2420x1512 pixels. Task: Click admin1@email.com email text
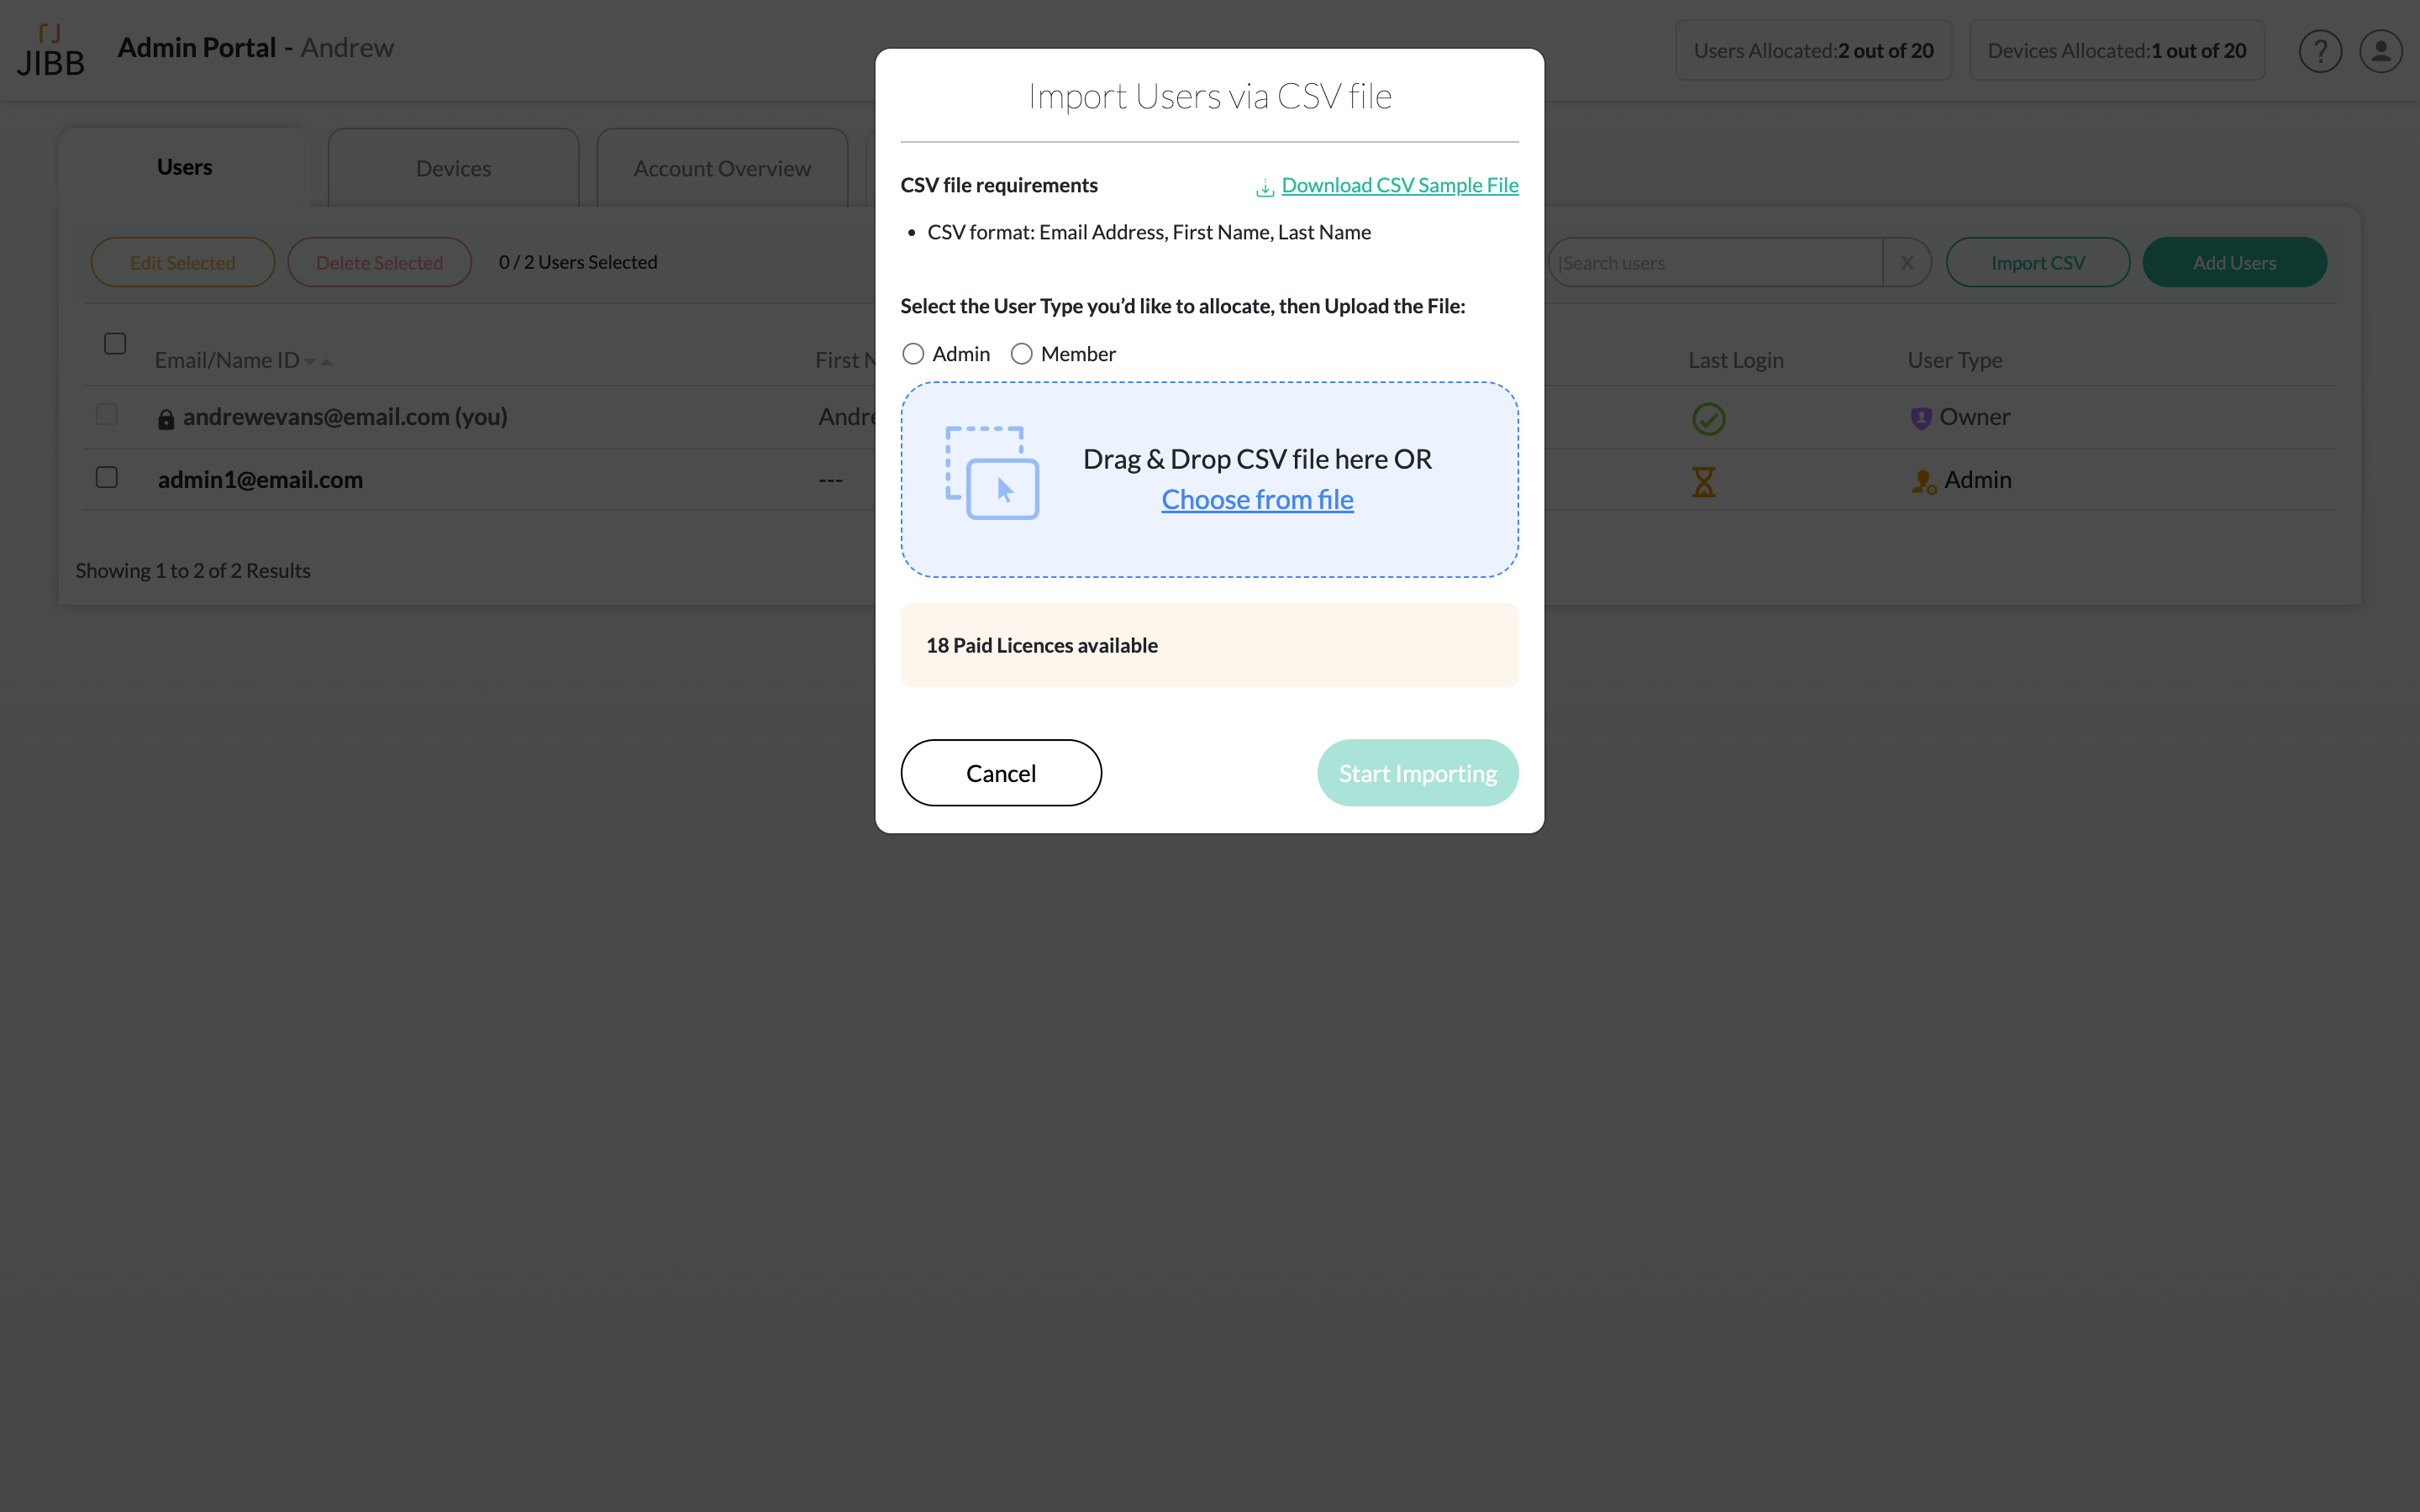coord(260,479)
